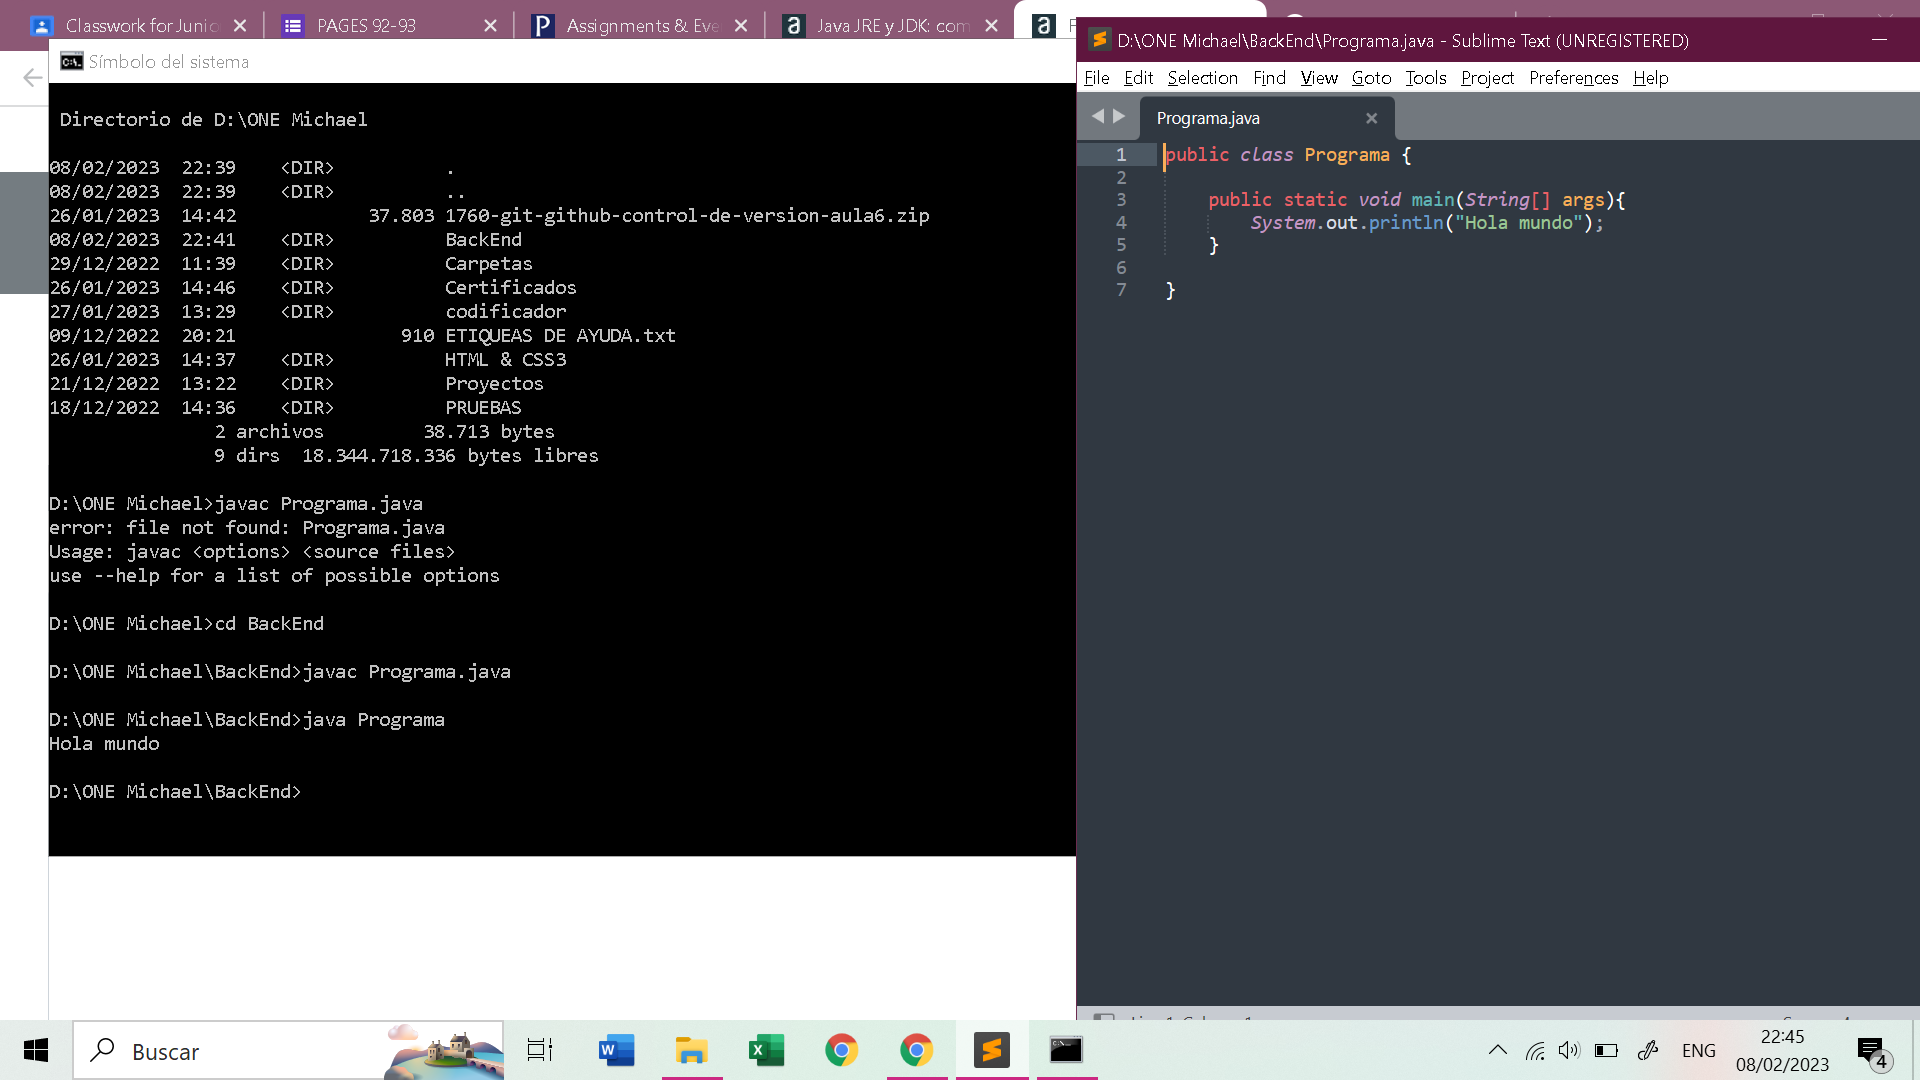
Task: Click the battery status tray icon
Action: [x=1606, y=1050]
